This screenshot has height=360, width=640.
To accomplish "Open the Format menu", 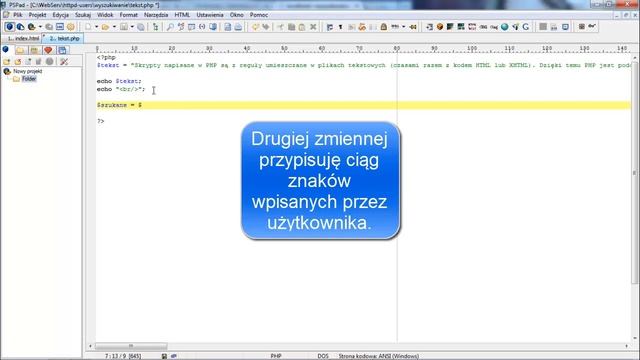I will (x=129, y=15).
